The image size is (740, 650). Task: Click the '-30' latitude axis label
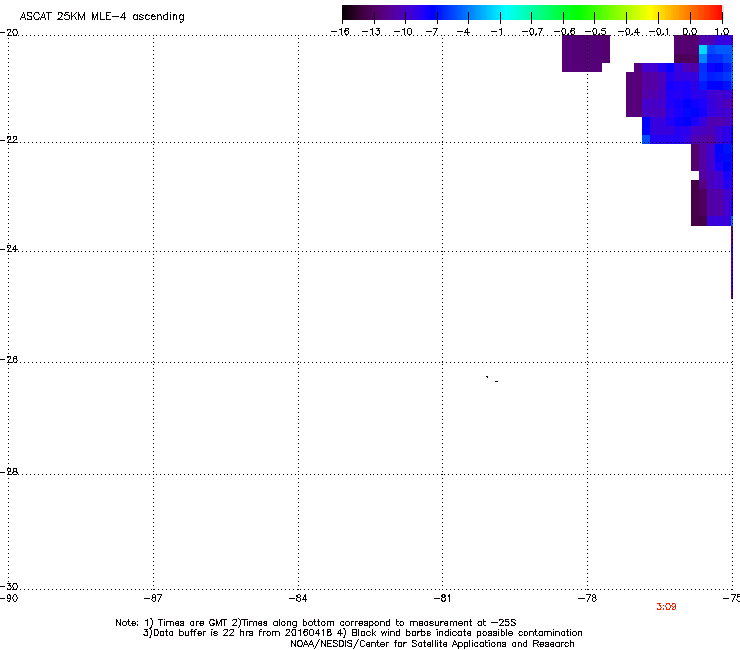tap(9, 587)
